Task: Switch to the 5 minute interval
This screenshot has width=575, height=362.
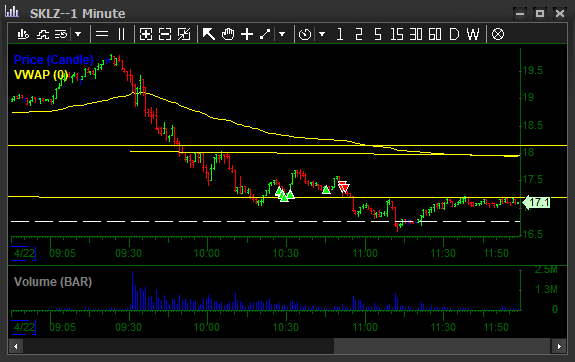Action: pos(378,34)
